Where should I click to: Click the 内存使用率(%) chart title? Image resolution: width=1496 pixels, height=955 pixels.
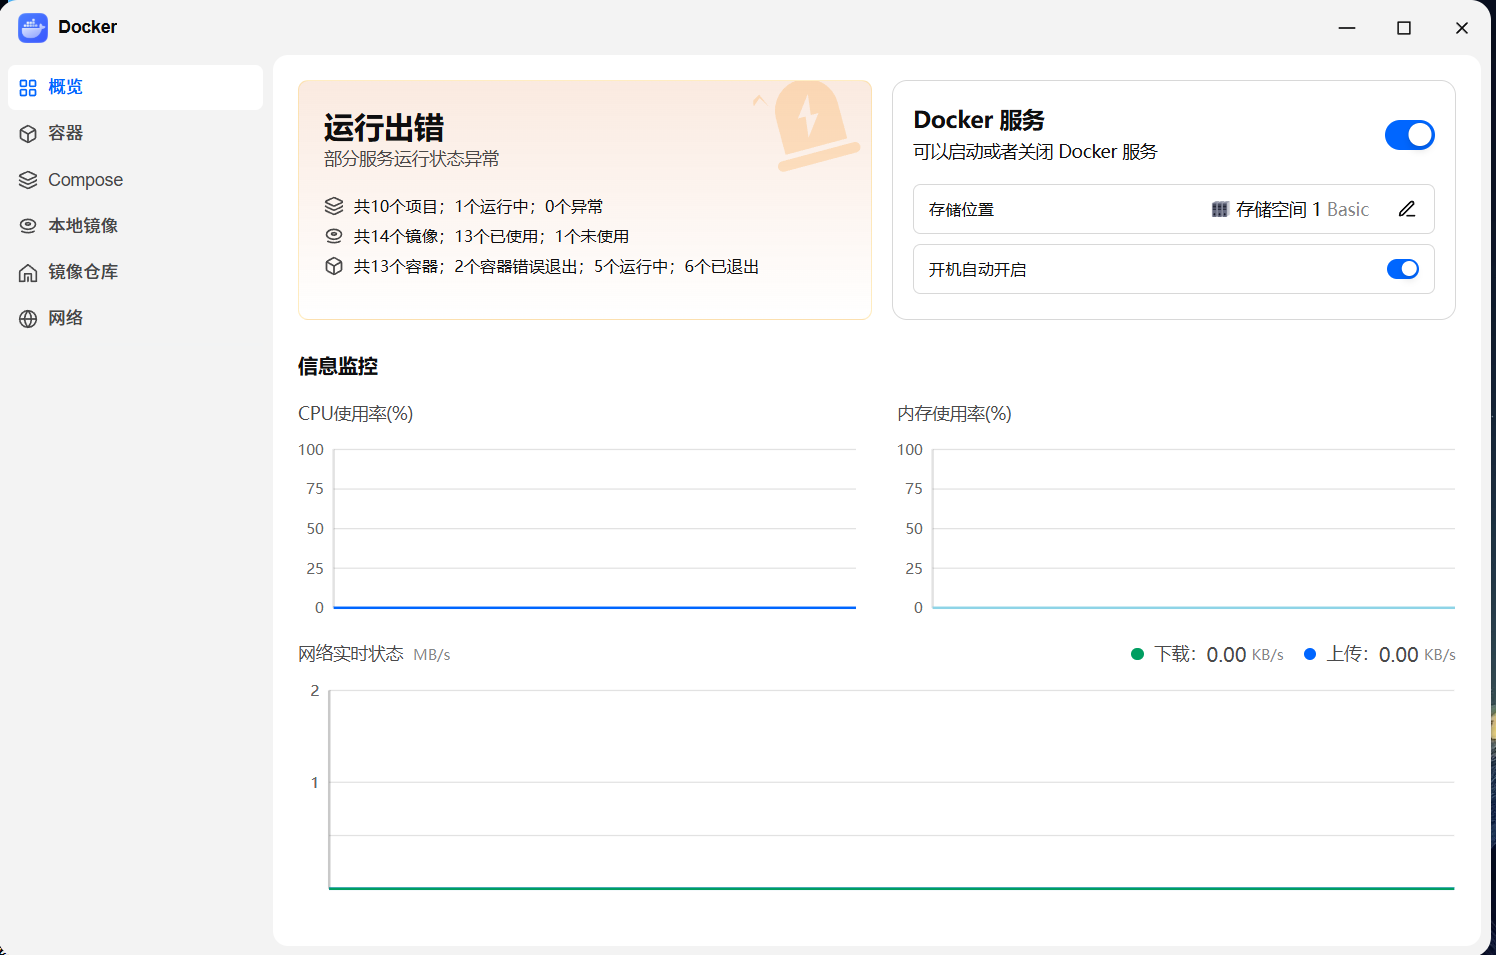954,413
